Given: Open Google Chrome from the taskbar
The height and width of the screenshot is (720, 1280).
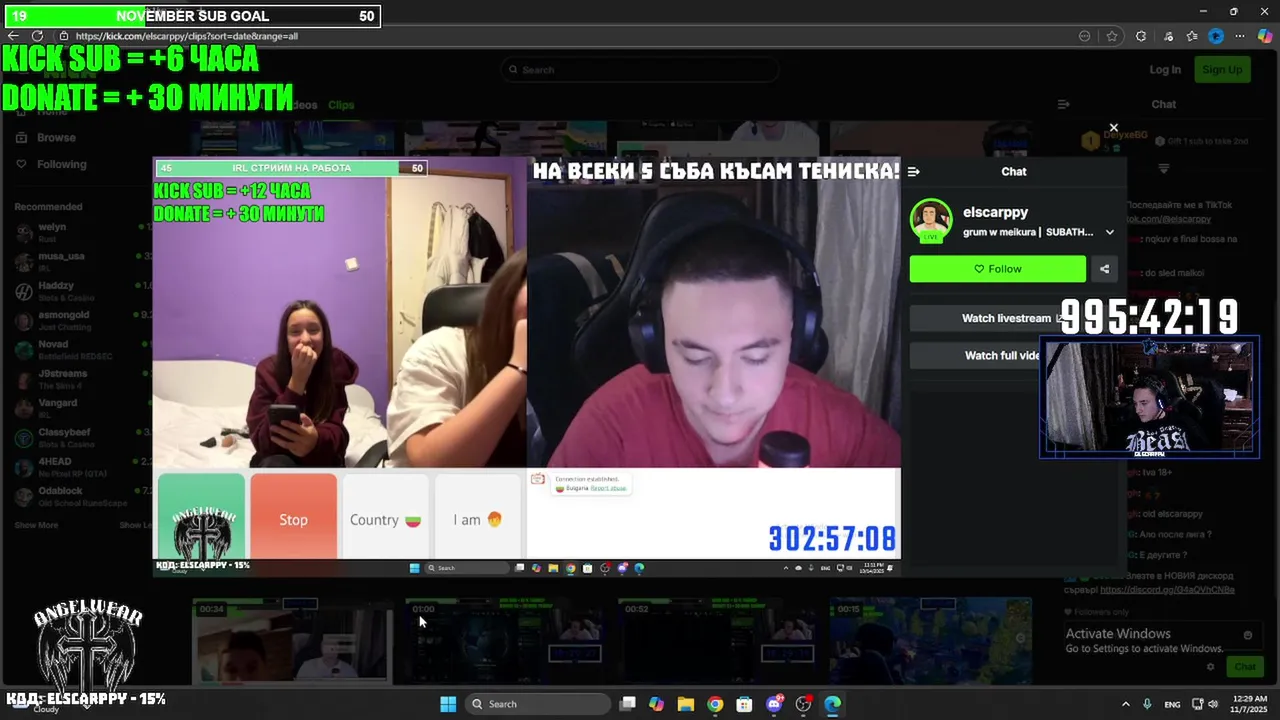Looking at the screenshot, I should tap(715, 704).
